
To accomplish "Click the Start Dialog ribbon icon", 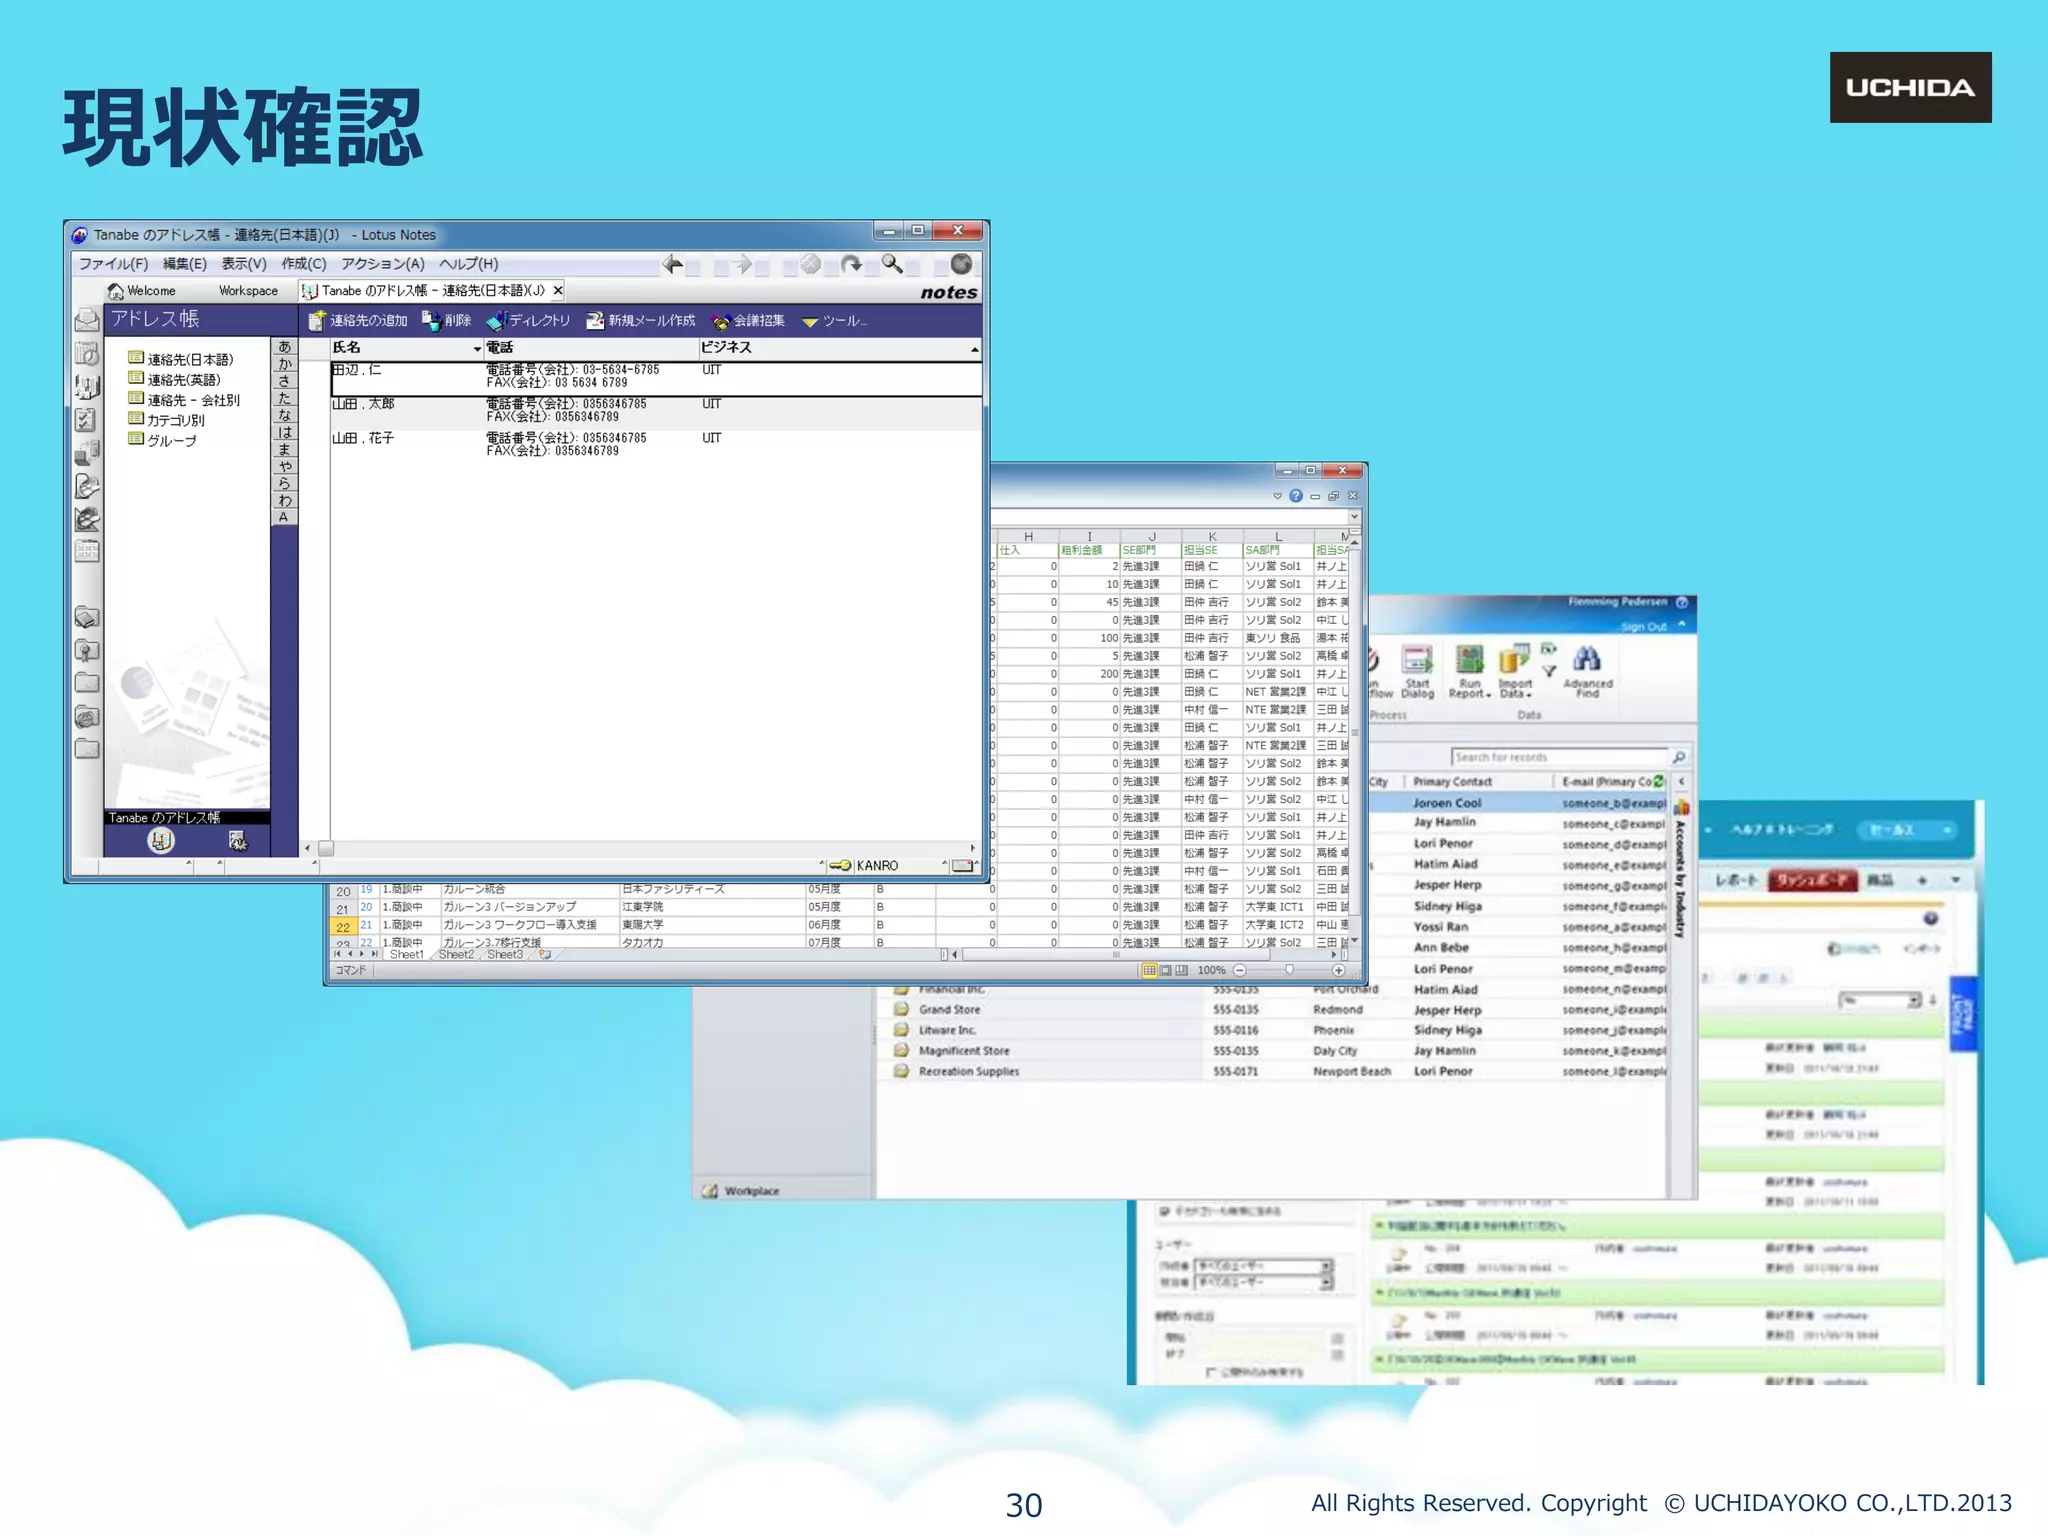I will pos(1417,661).
